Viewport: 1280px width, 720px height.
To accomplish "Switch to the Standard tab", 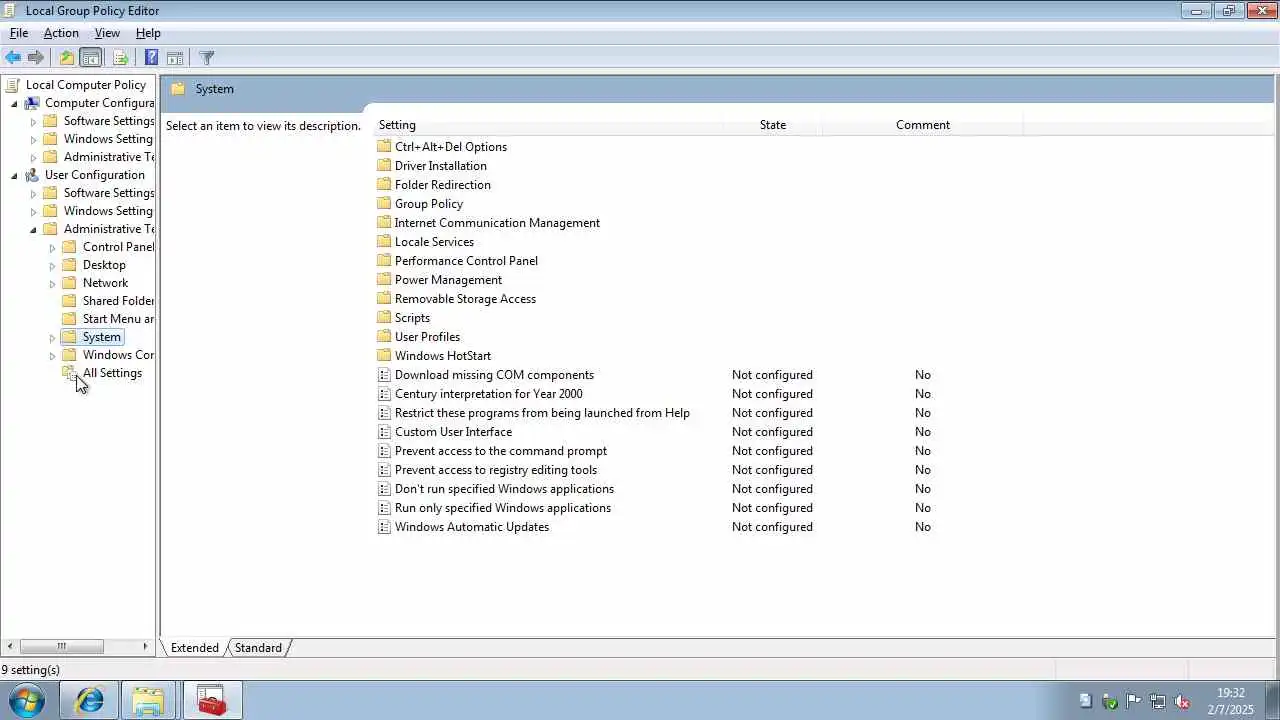I will click(x=258, y=648).
